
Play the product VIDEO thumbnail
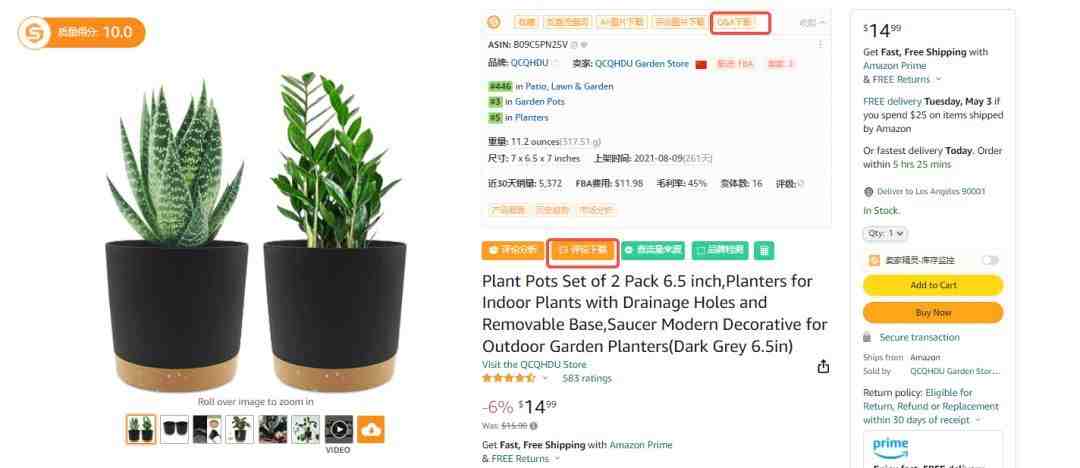(339, 429)
